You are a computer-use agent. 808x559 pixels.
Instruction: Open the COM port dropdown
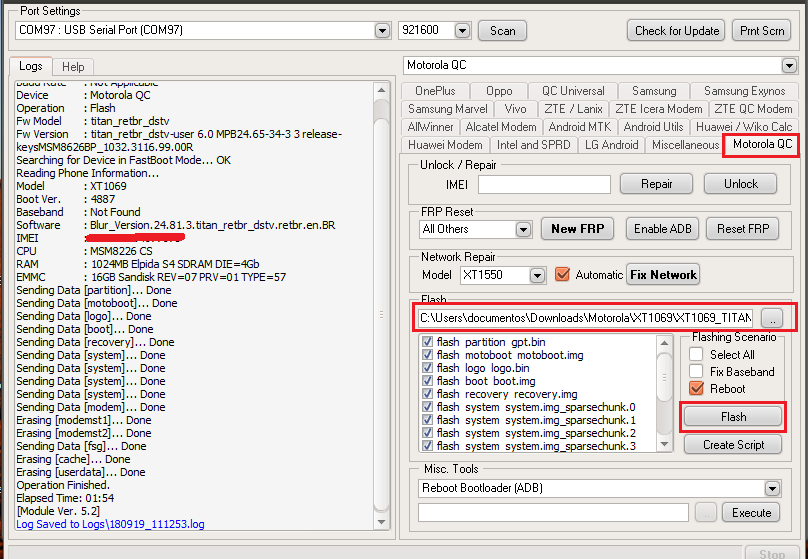point(382,30)
